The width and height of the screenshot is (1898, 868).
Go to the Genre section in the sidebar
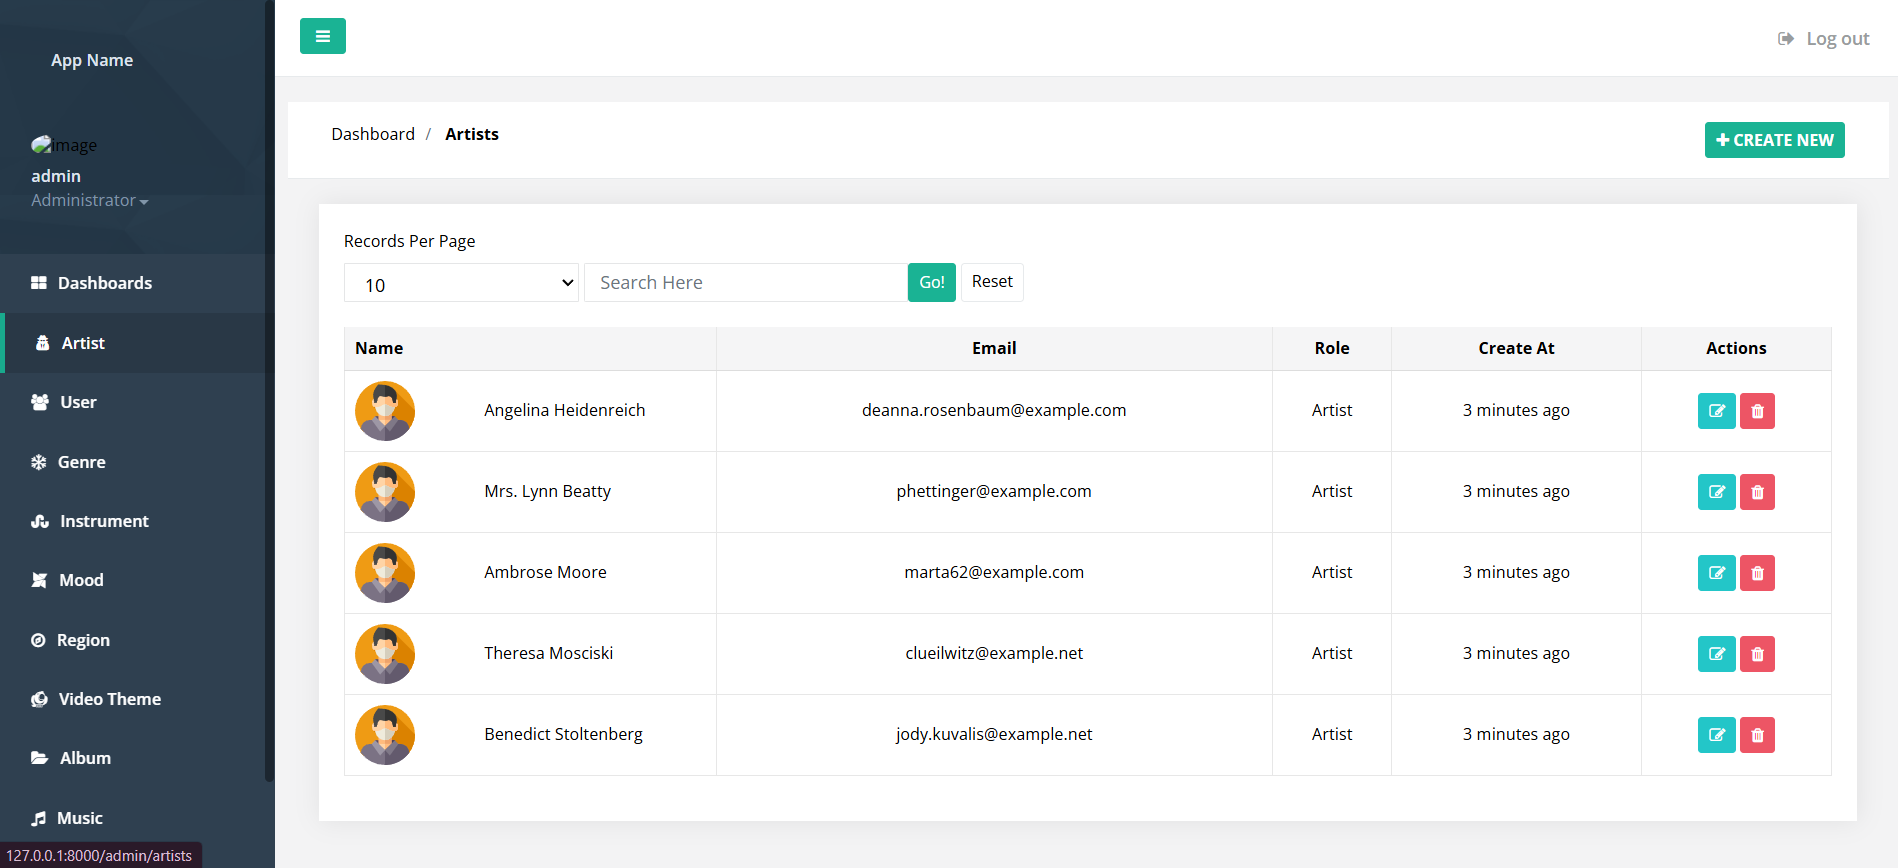click(x=81, y=462)
